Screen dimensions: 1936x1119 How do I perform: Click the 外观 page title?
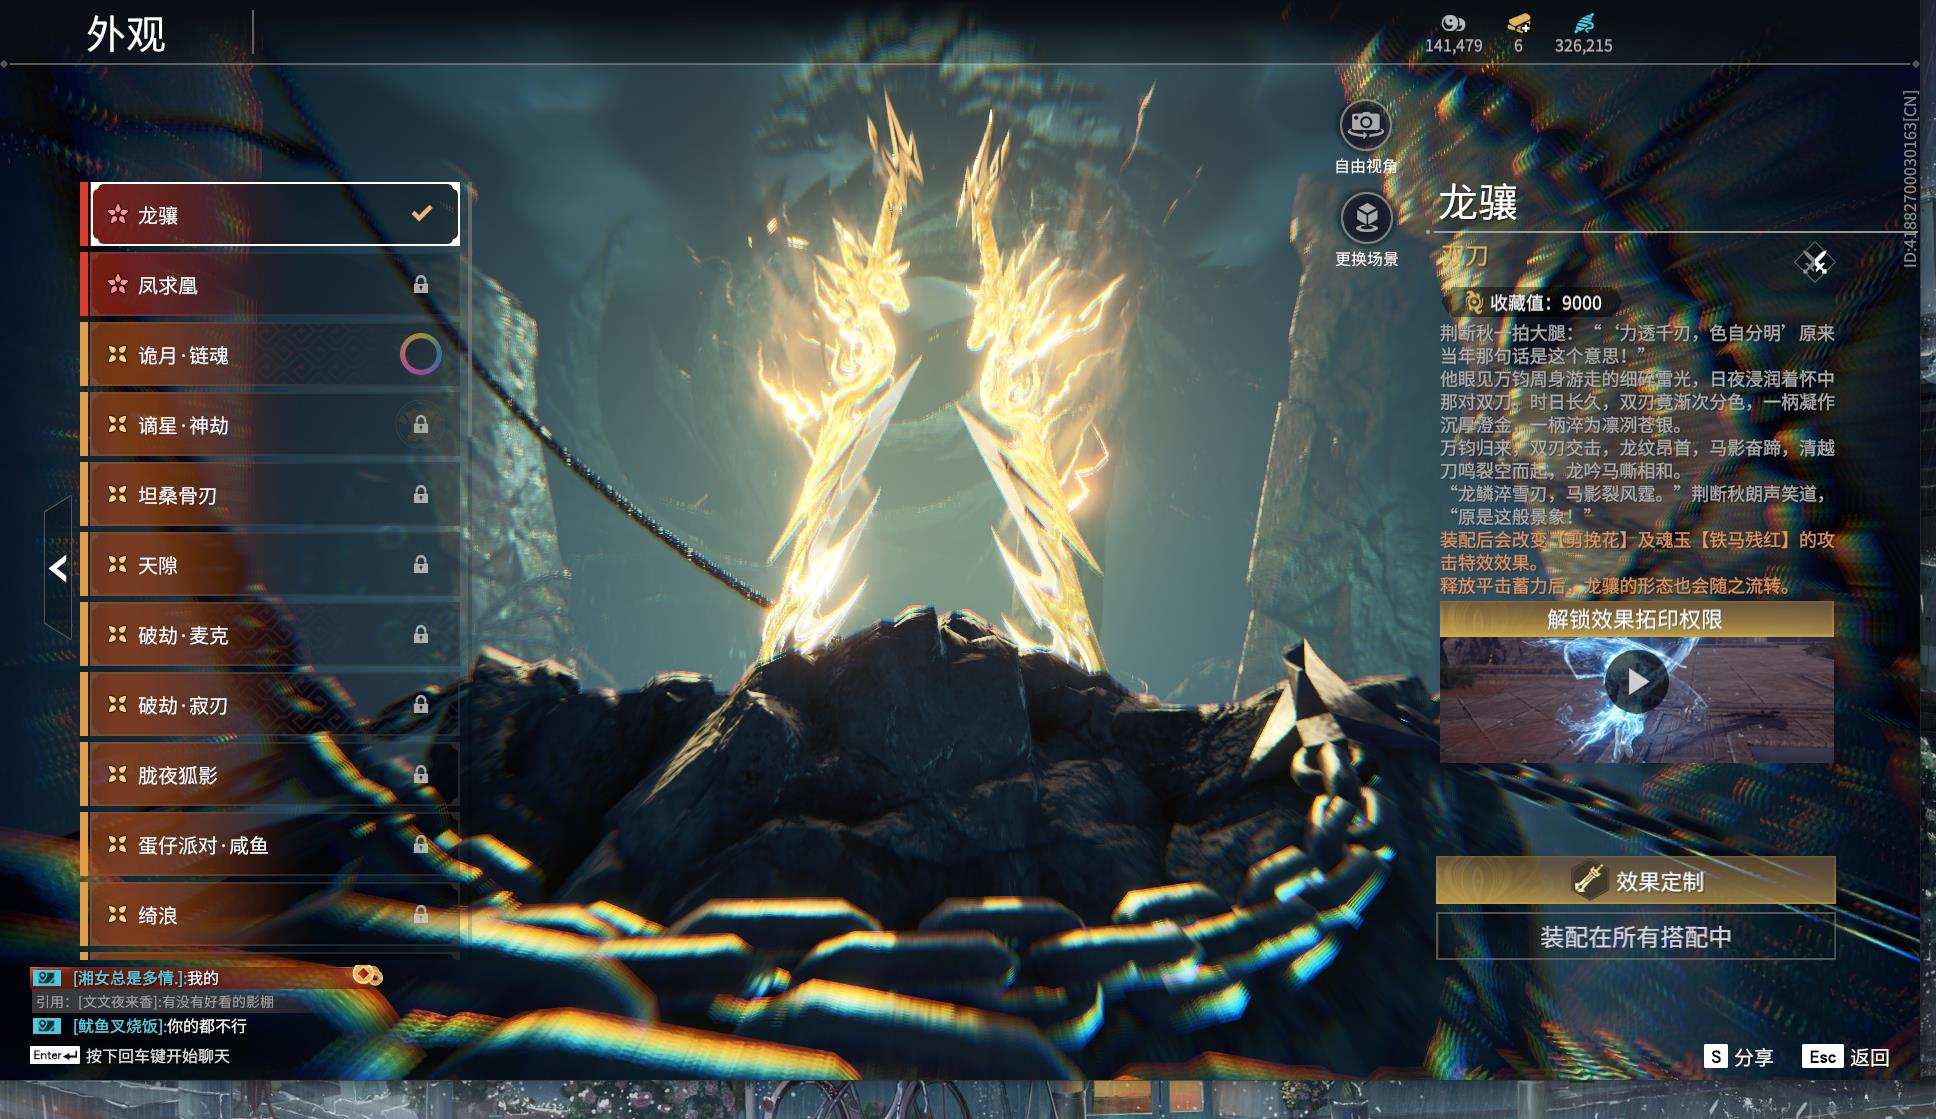(126, 34)
